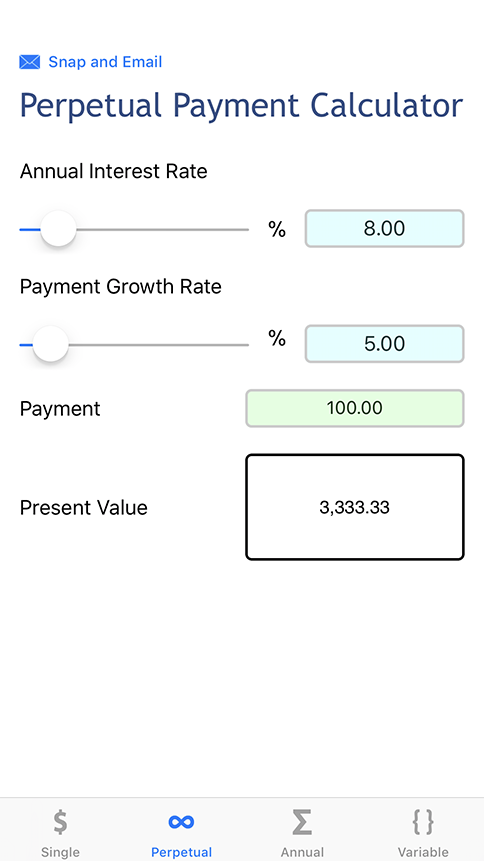The height and width of the screenshot is (861, 484).
Task: Click the Annual Interest Rate slider knob
Action: pos(58,229)
